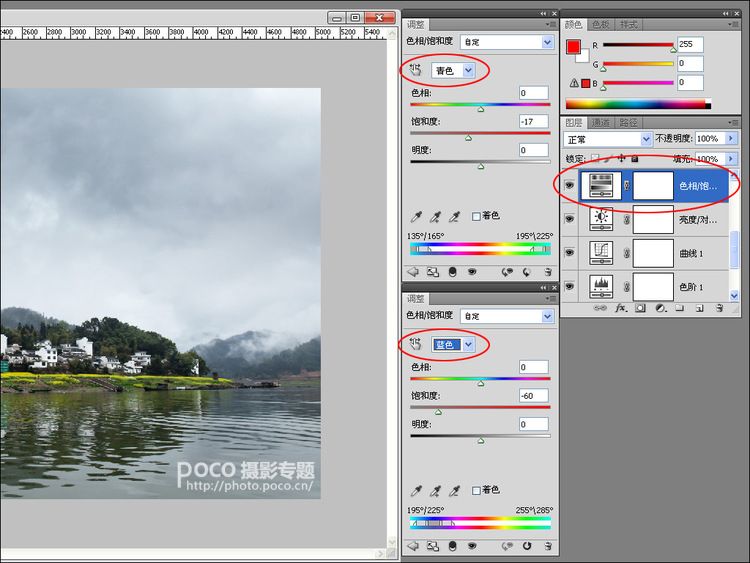Add a layer mask from Layers panel footer
The image size is (750, 563).
(x=640, y=308)
